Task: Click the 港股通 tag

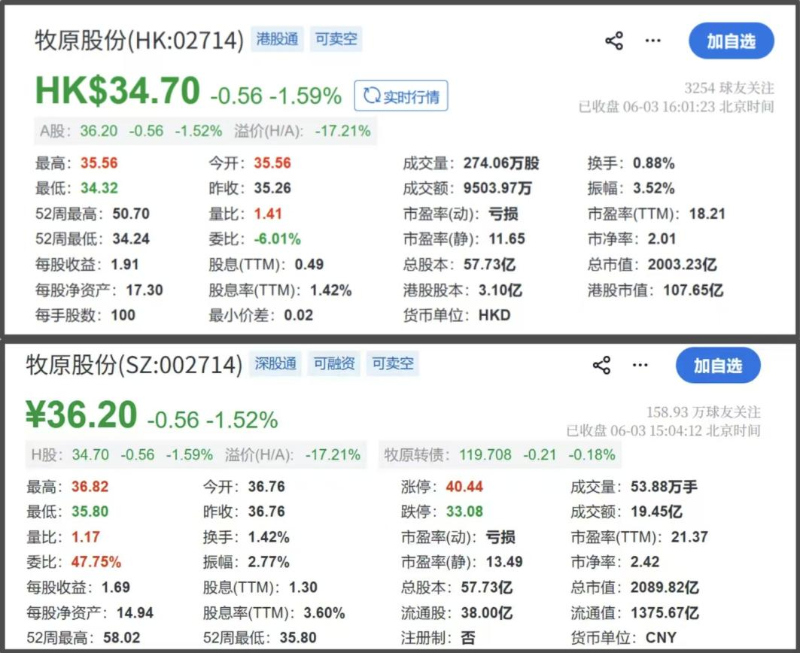Action: [x=277, y=39]
